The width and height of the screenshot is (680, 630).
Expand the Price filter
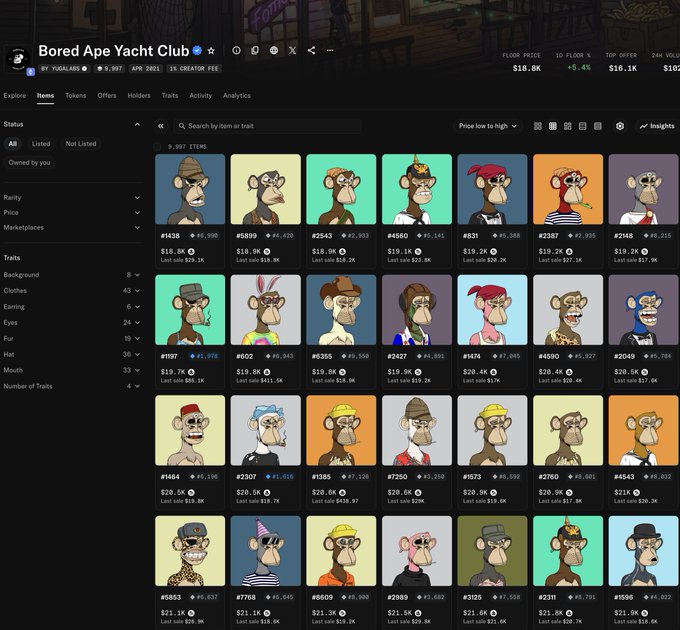72,212
